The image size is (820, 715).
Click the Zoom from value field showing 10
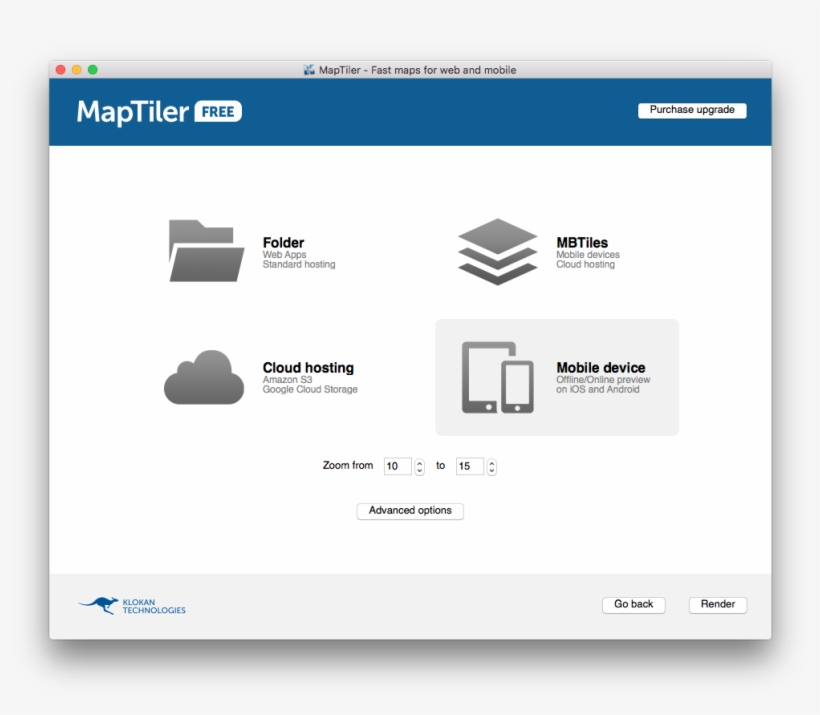397,466
